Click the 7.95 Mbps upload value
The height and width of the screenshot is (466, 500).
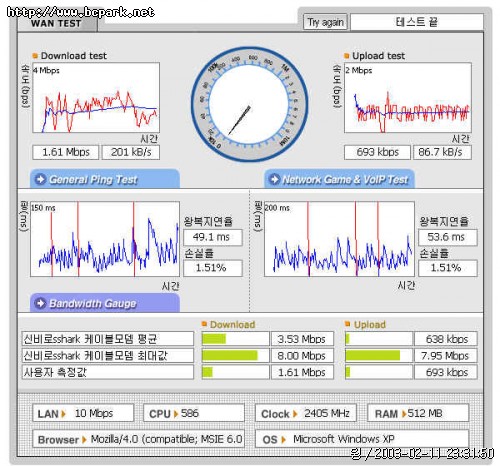446,355
